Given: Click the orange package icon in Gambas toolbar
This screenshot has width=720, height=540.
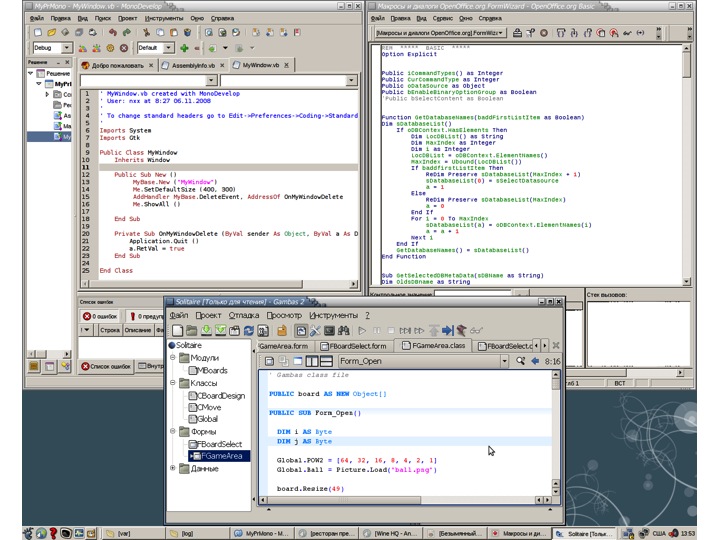Looking at the screenshot, I should point(281,331).
